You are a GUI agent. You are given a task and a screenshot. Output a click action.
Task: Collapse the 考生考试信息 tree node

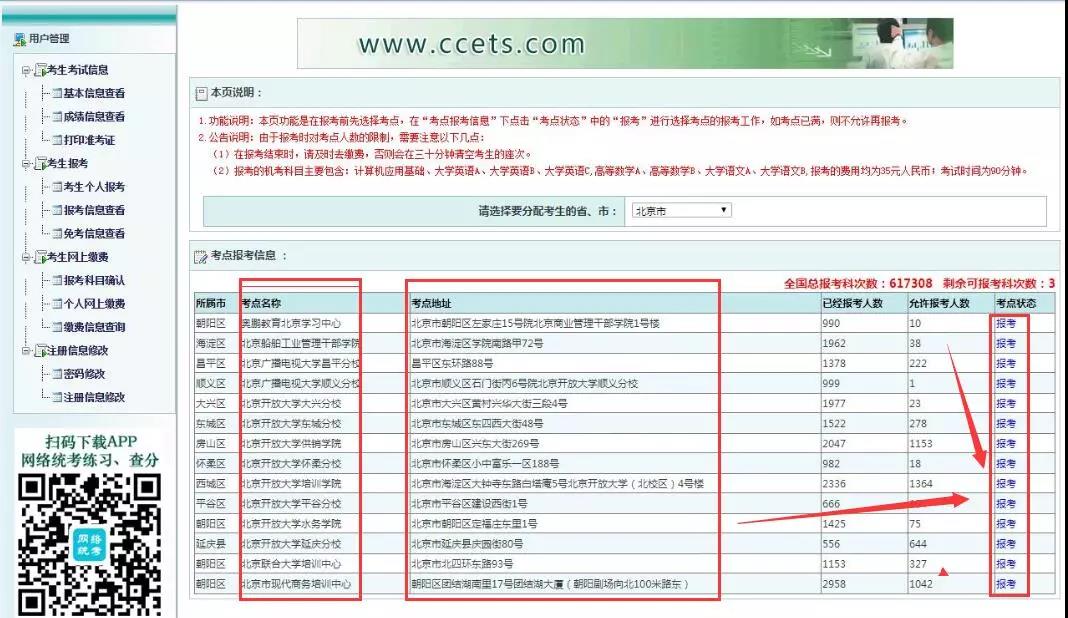pos(26,70)
